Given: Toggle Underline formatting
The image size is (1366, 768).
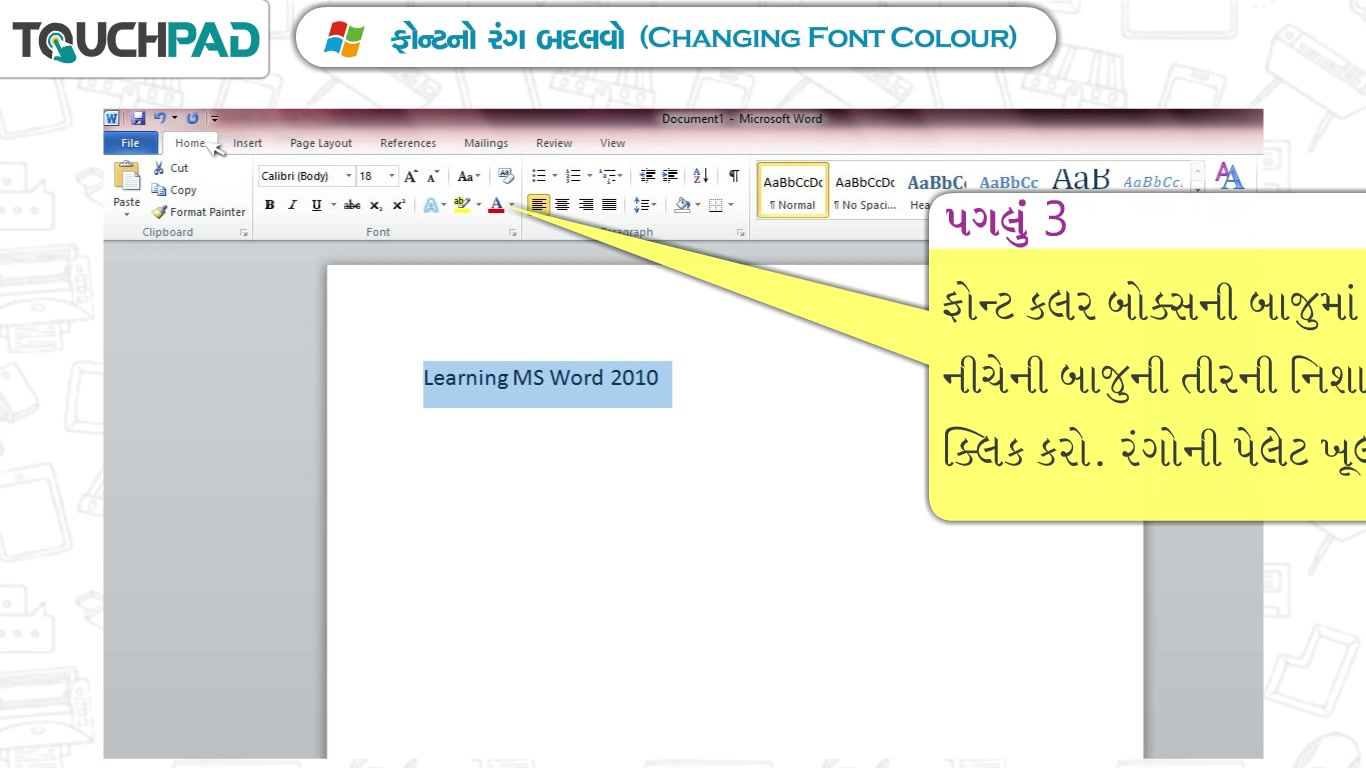Looking at the screenshot, I should (x=316, y=205).
